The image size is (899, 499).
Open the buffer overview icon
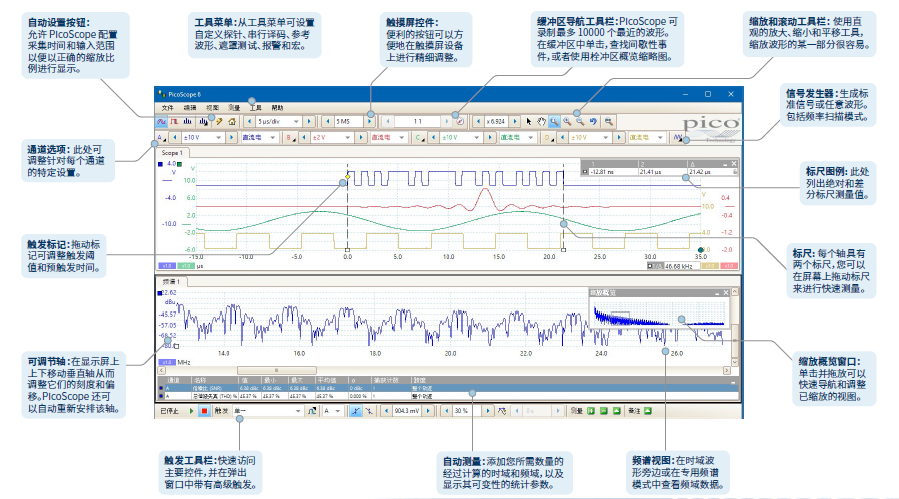coord(459,121)
